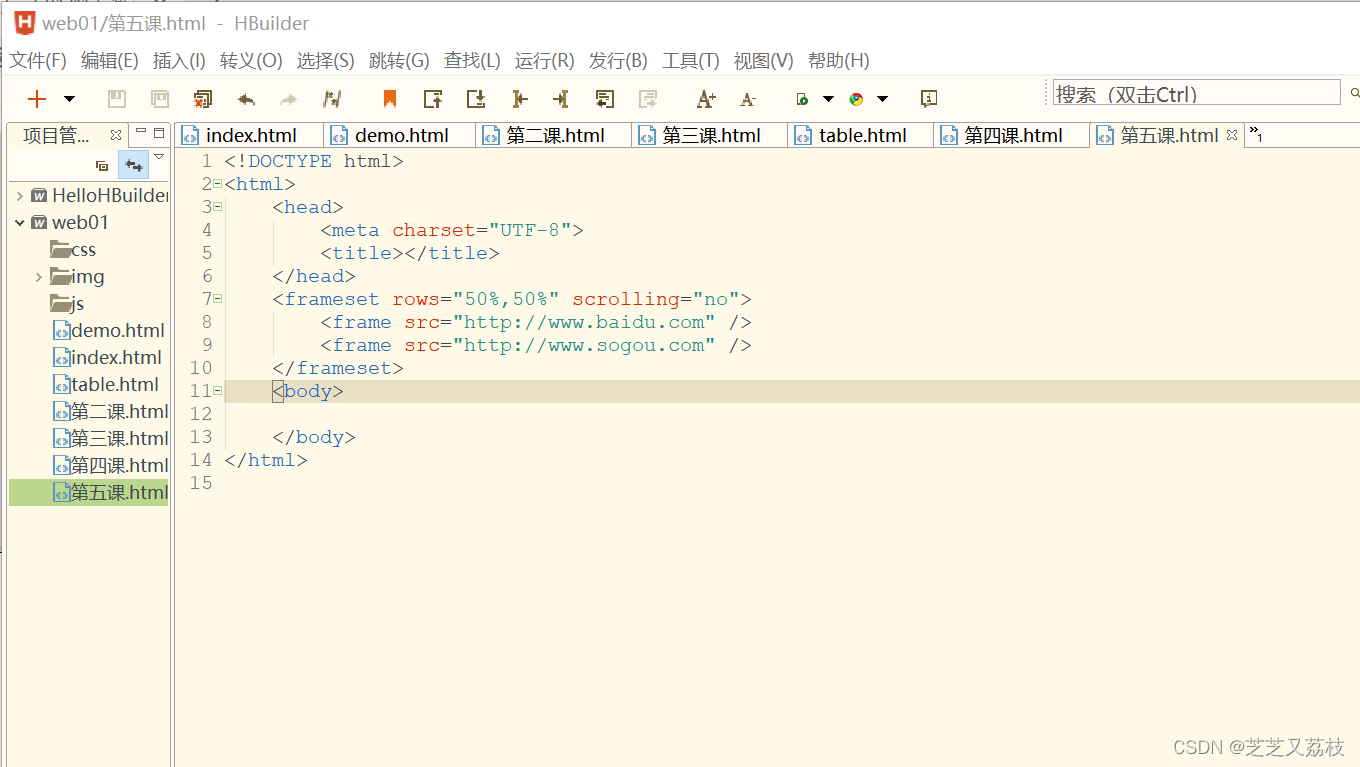Click the Collapse All icon in project panel

click(102, 166)
